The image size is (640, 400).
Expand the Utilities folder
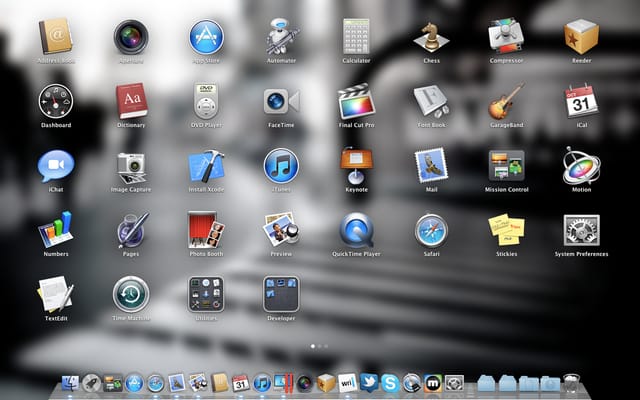pyautogui.click(x=206, y=294)
